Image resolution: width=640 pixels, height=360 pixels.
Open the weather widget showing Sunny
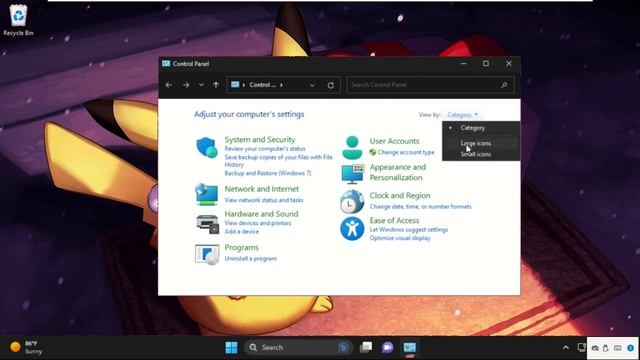click(26, 347)
